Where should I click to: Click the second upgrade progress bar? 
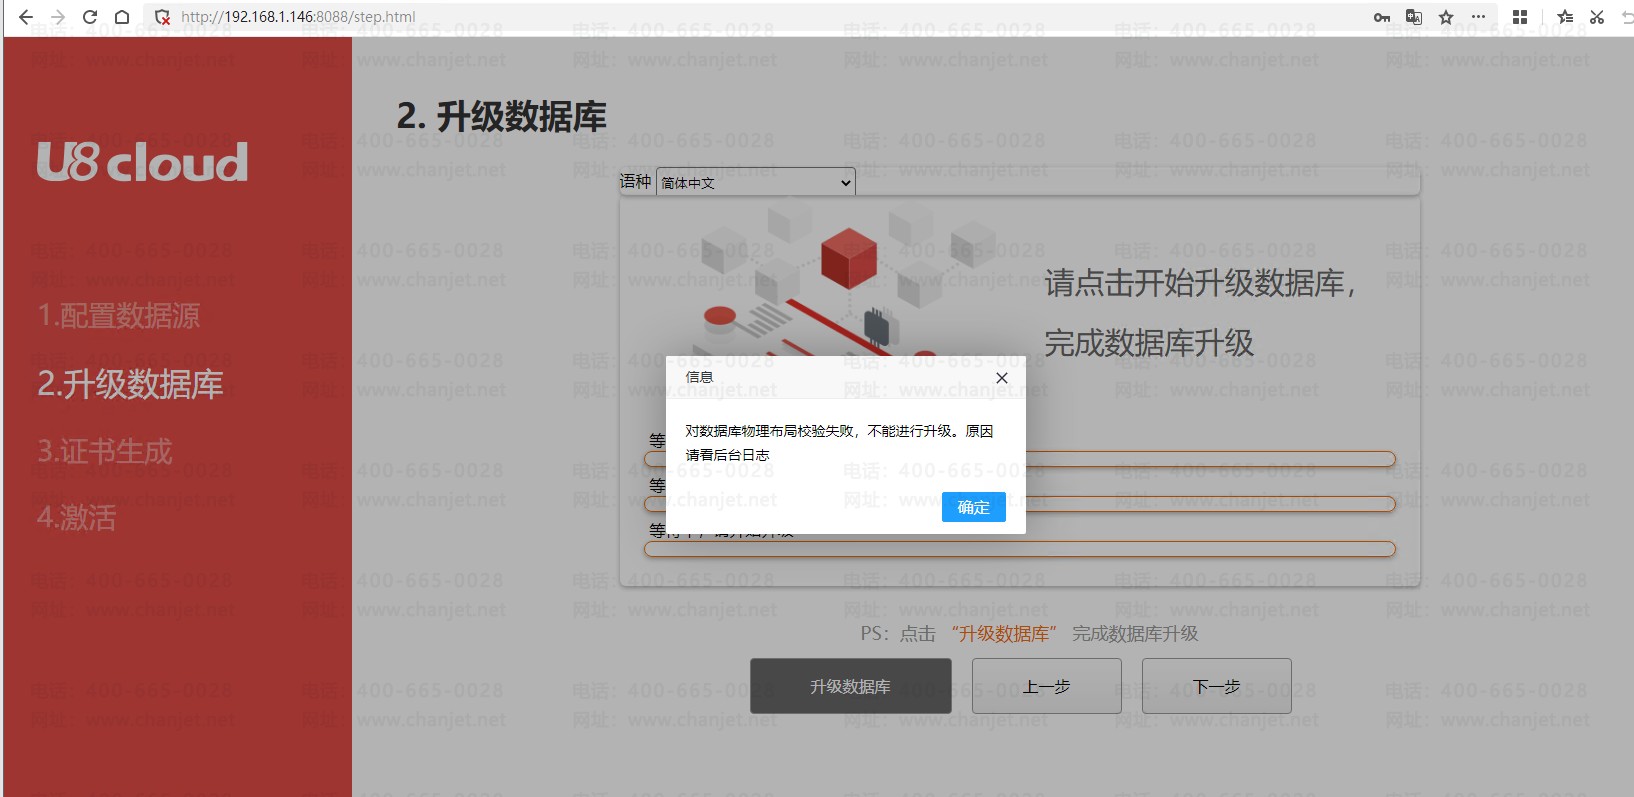1019,504
